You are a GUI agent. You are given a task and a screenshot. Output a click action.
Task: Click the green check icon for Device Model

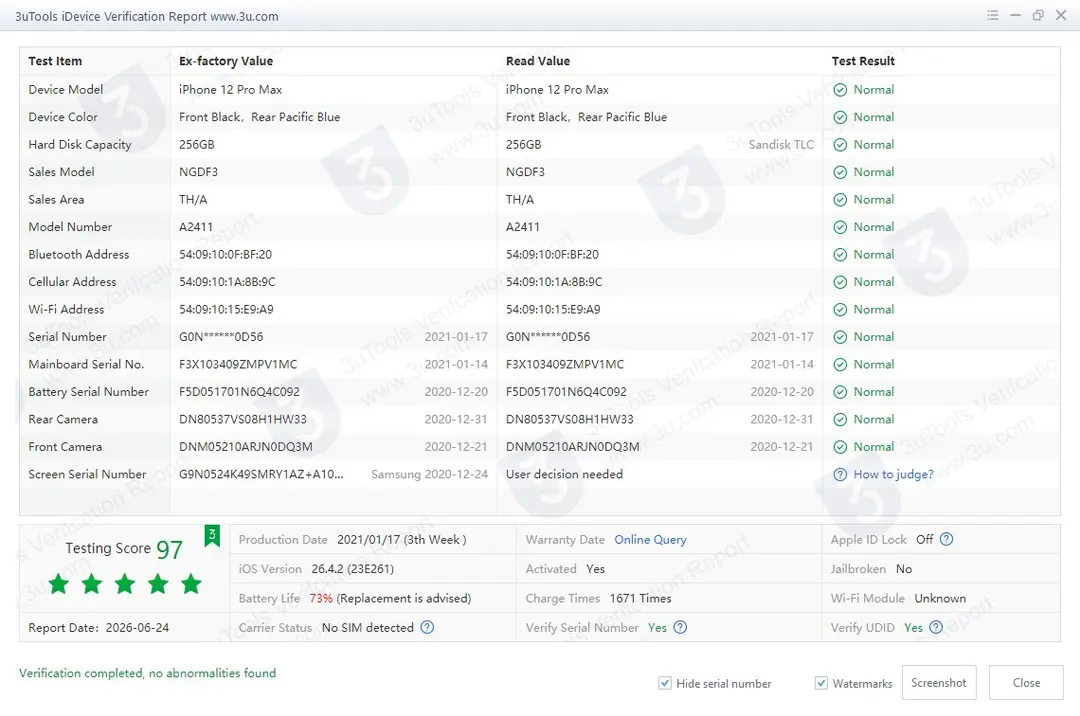840,90
